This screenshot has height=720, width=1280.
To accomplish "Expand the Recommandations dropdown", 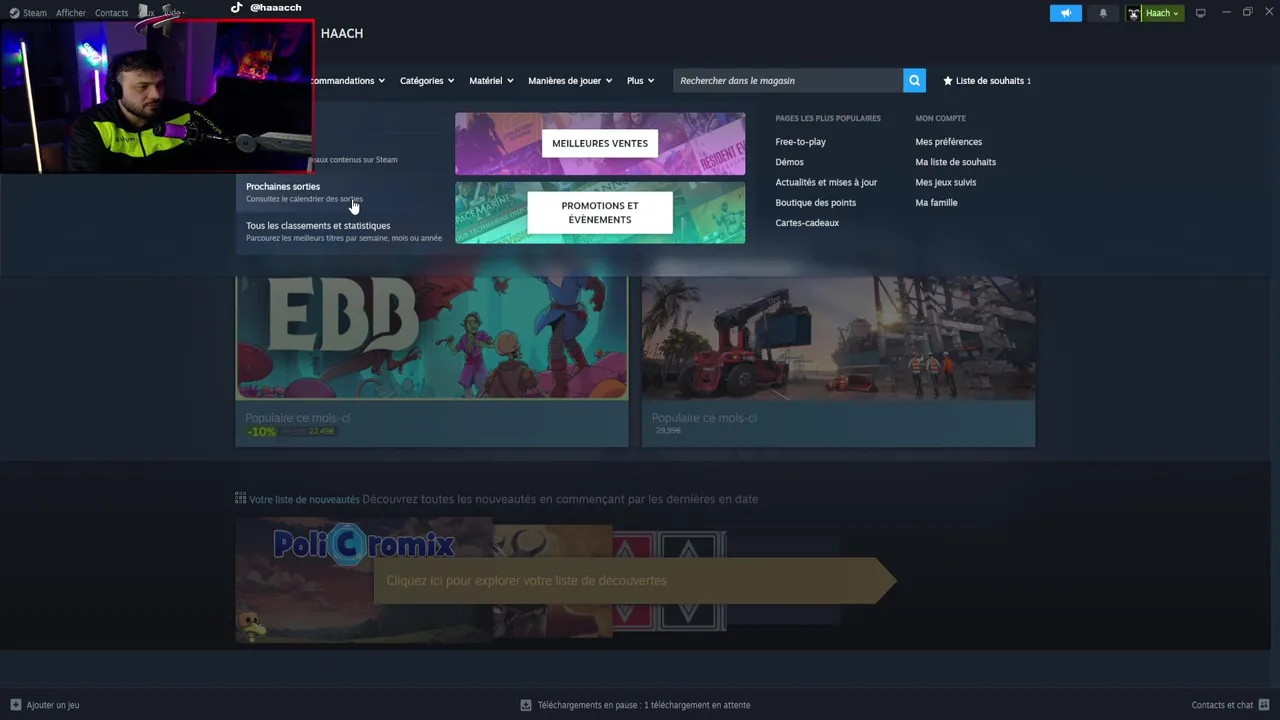I will click(x=347, y=81).
